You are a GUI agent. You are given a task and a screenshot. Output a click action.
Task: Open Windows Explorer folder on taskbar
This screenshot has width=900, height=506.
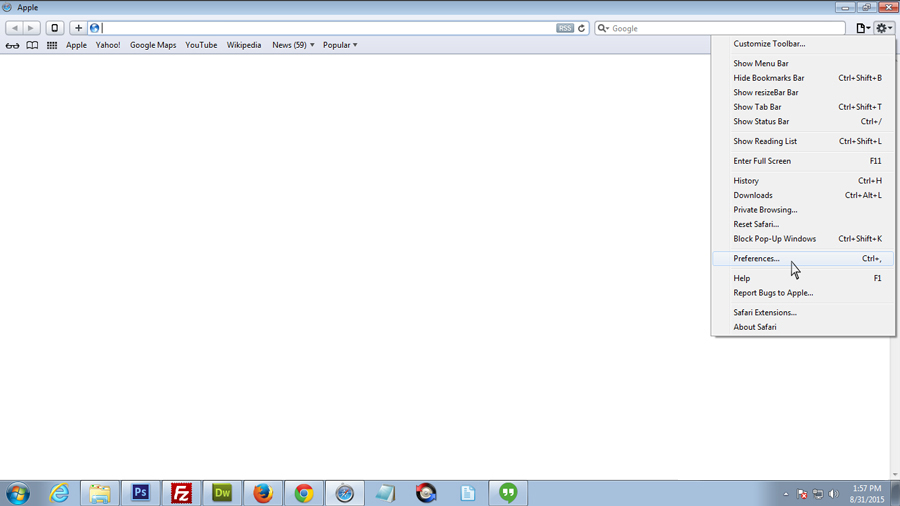(x=100, y=493)
